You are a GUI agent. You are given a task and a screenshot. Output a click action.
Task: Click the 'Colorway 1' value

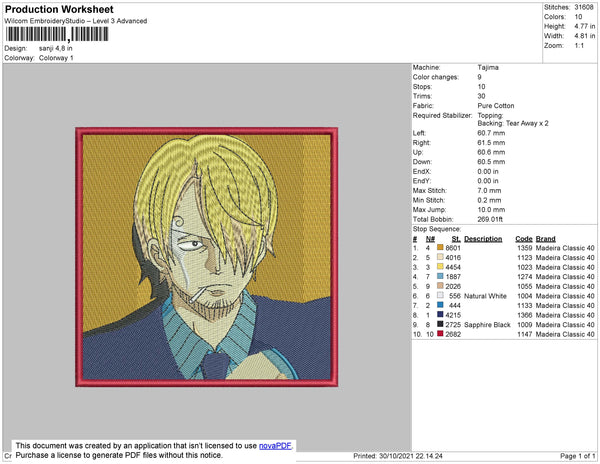56,58
